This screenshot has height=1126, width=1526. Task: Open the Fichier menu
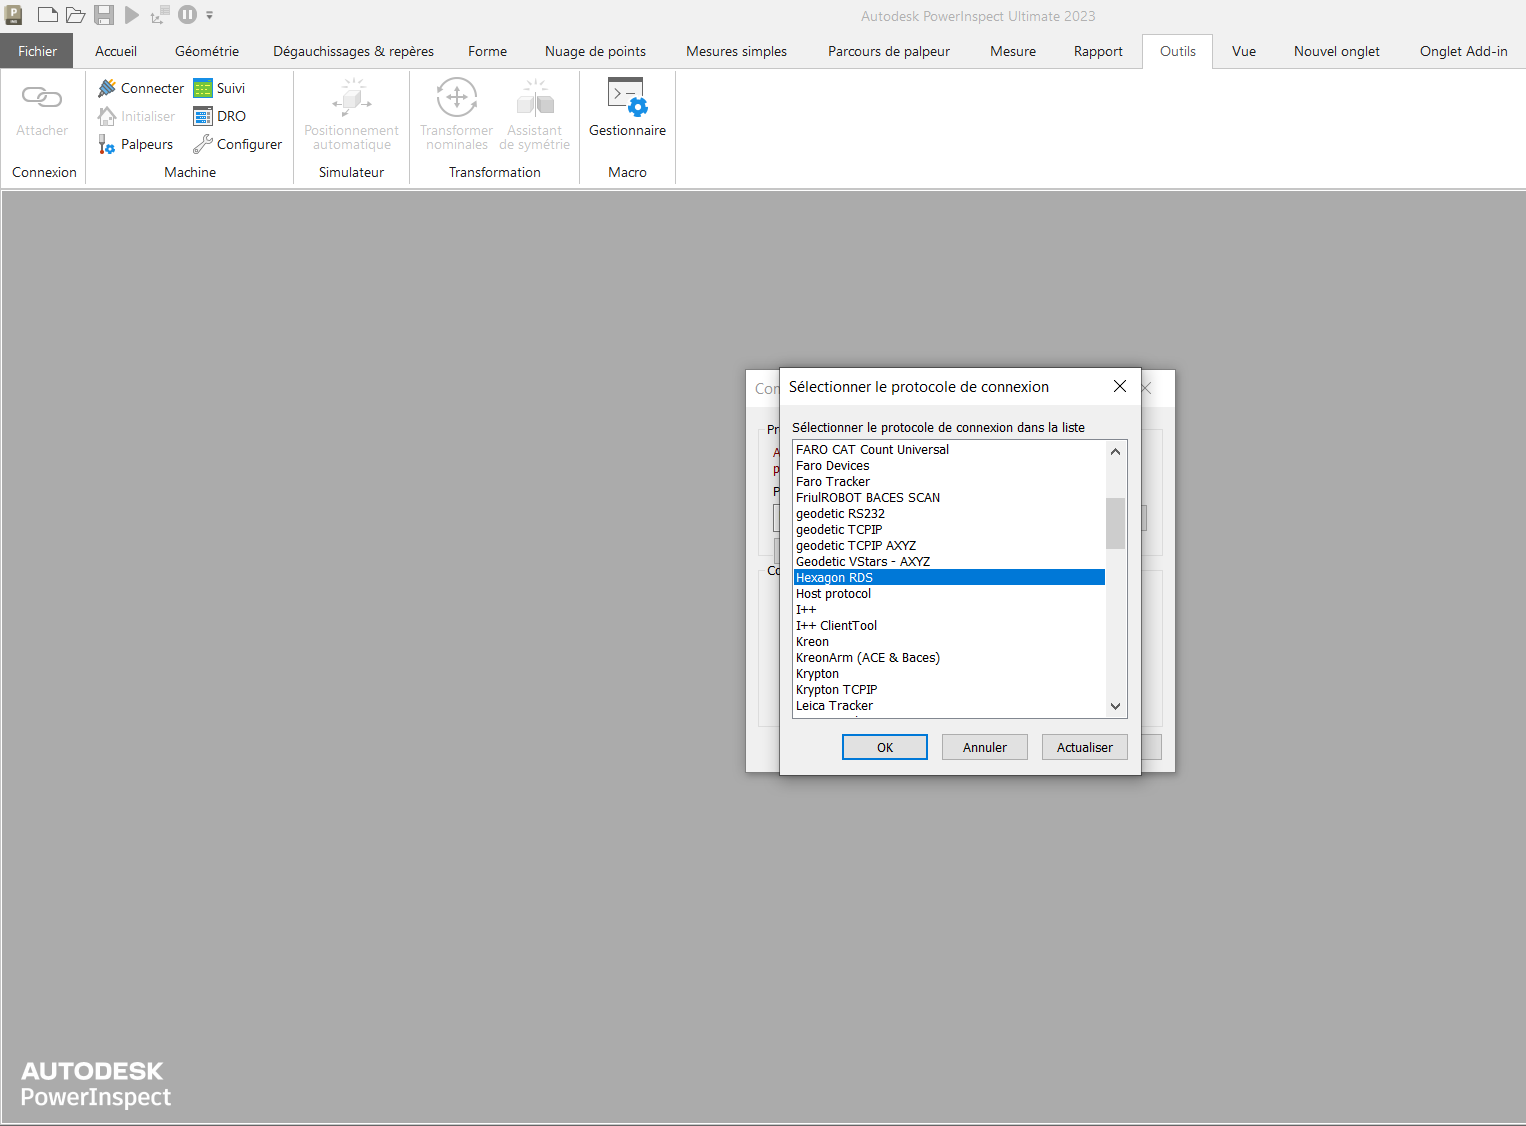coord(37,51)
